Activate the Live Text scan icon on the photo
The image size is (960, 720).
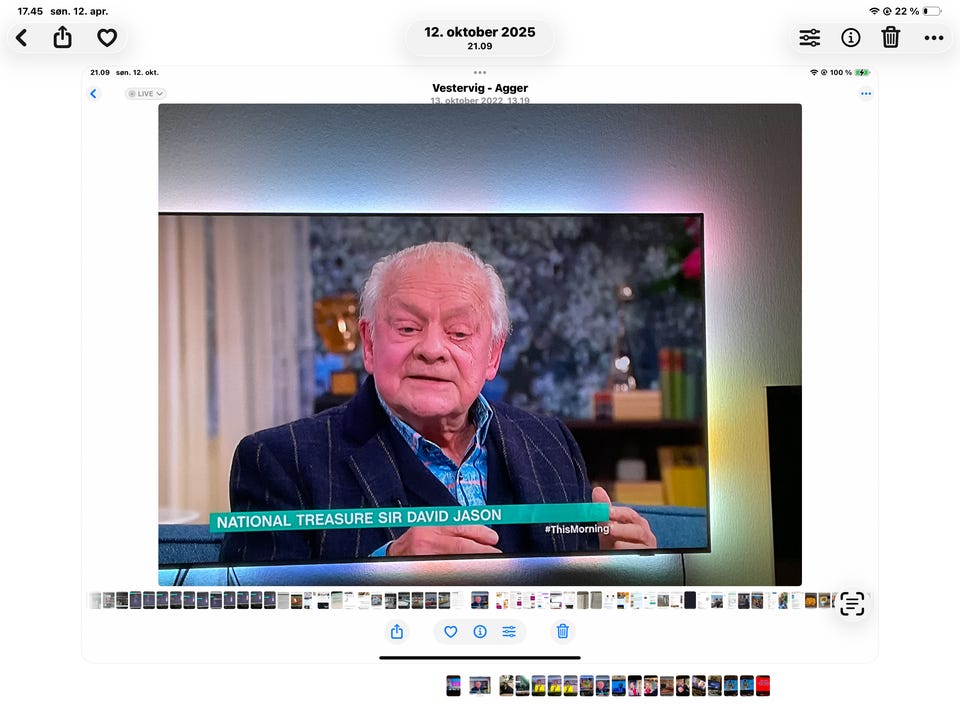point(852,604)
